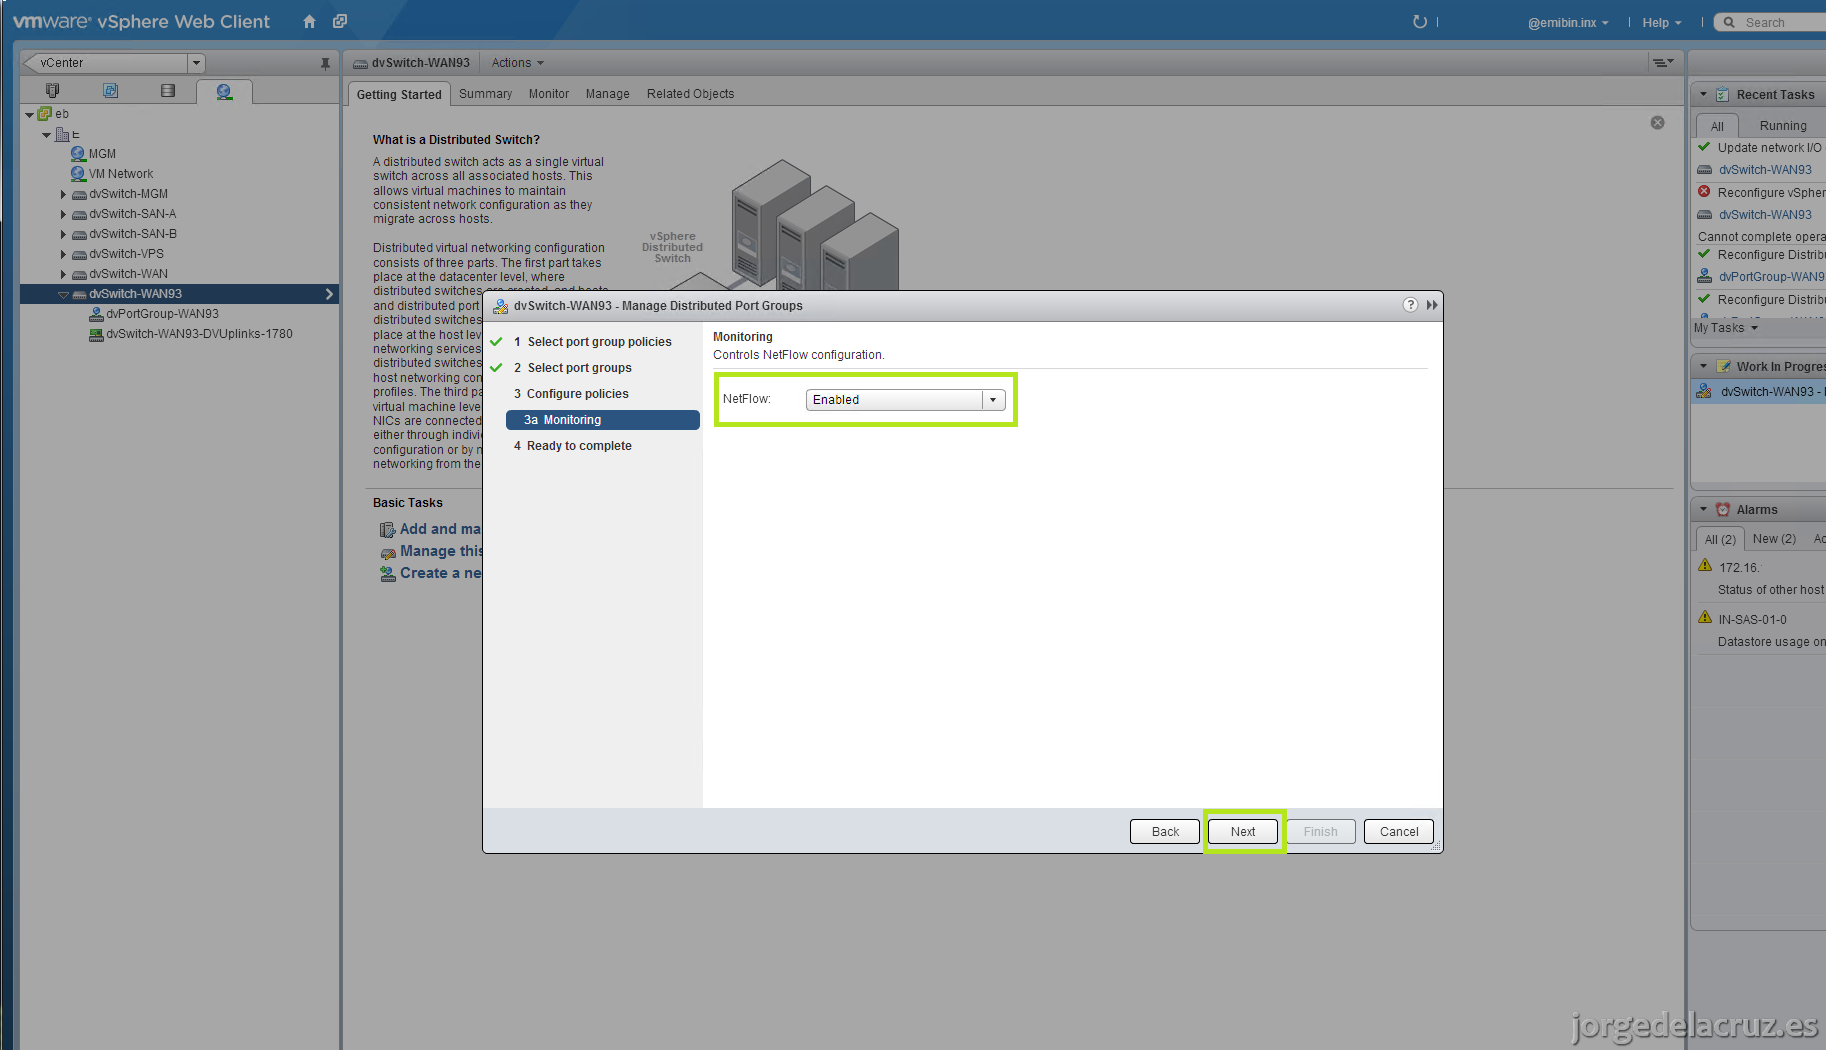Click the dvPortGroup-WAN9 link in Recent Tasks

[x=1771, y=277]
